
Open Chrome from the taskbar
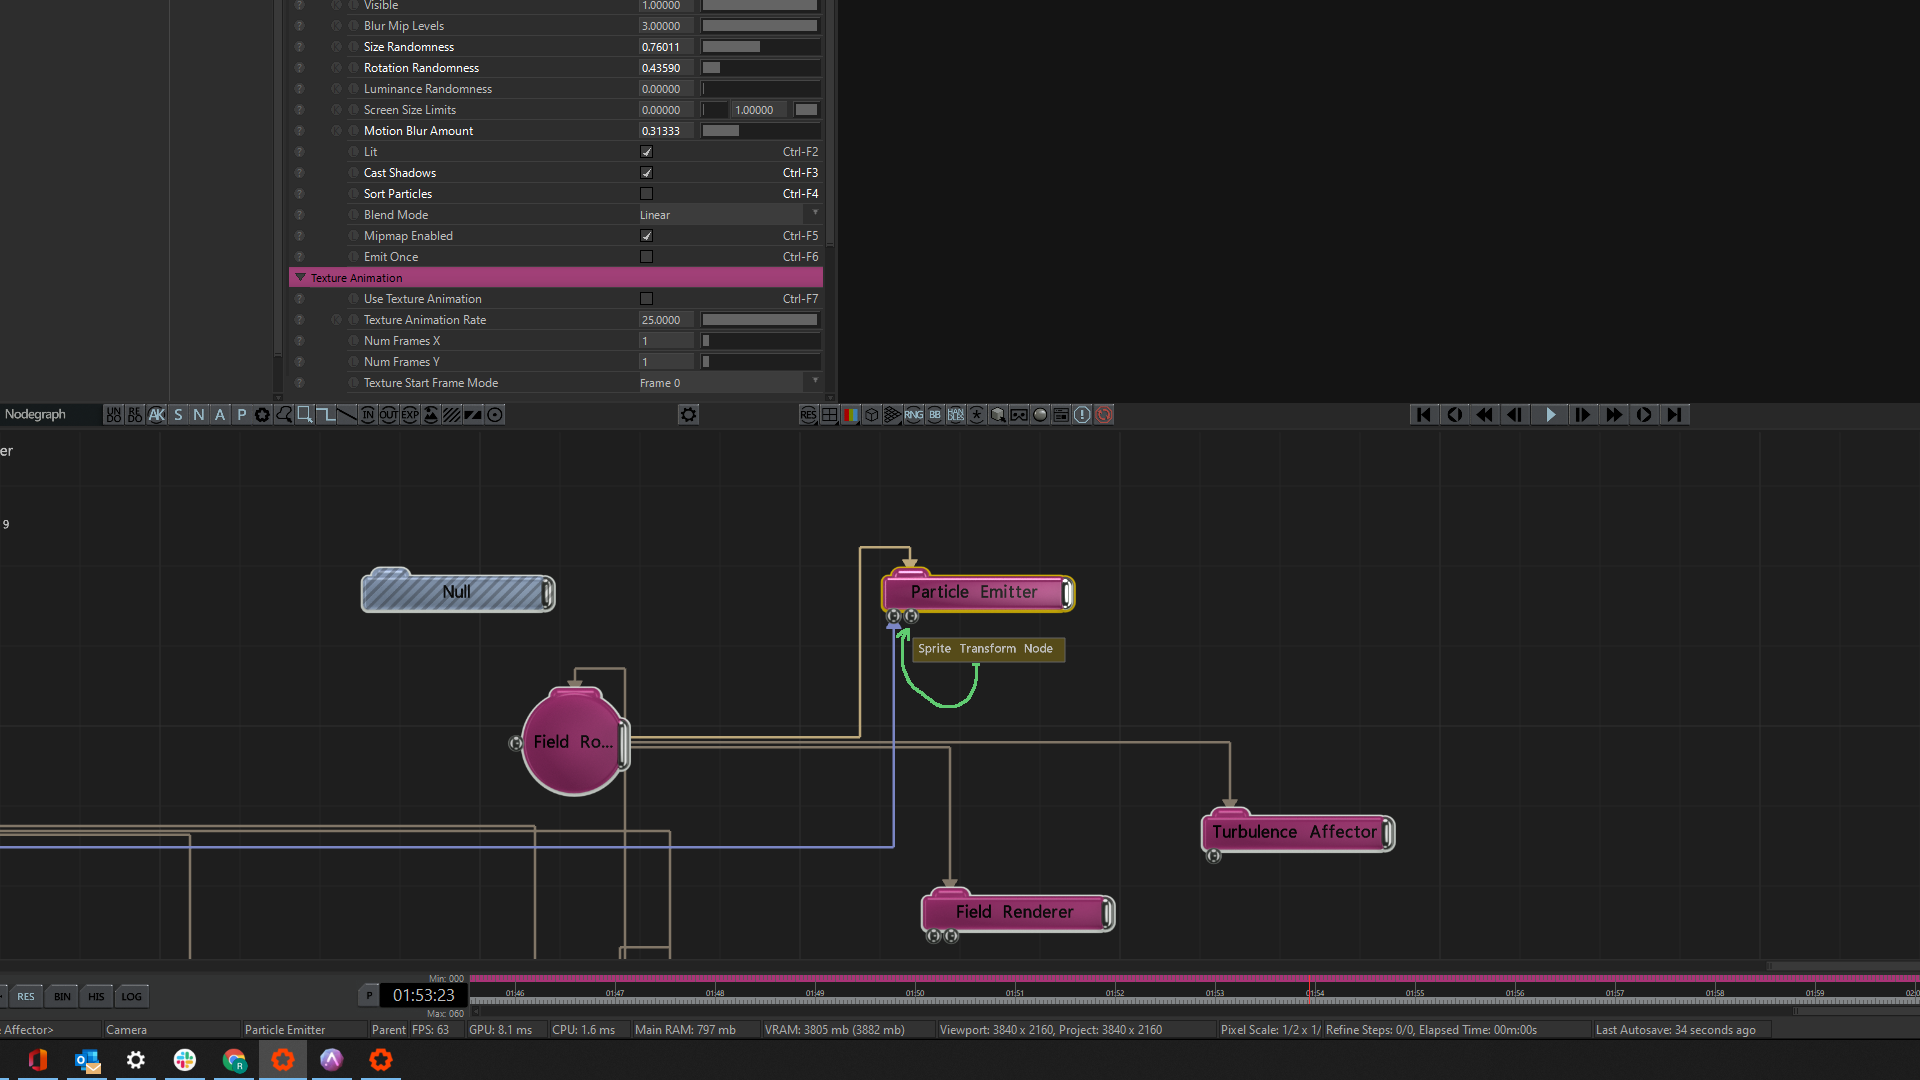coord(234,1060)
